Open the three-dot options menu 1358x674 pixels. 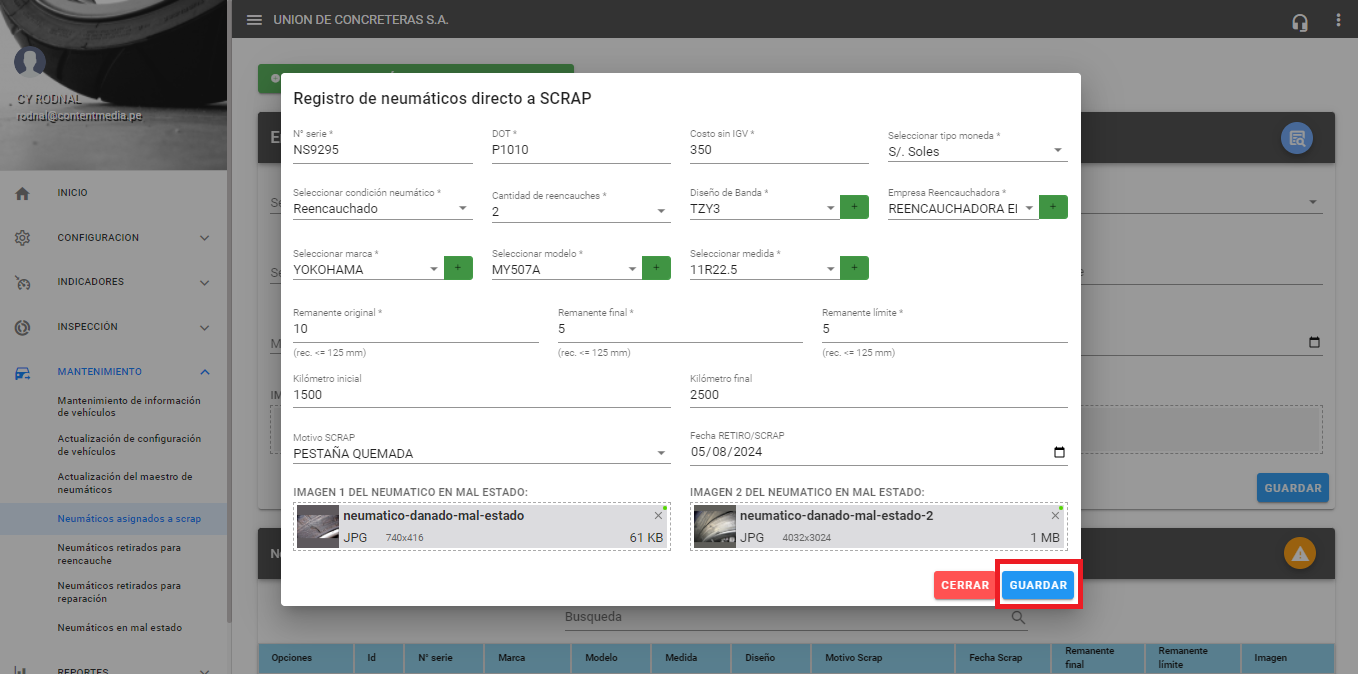pos(1338,20)
